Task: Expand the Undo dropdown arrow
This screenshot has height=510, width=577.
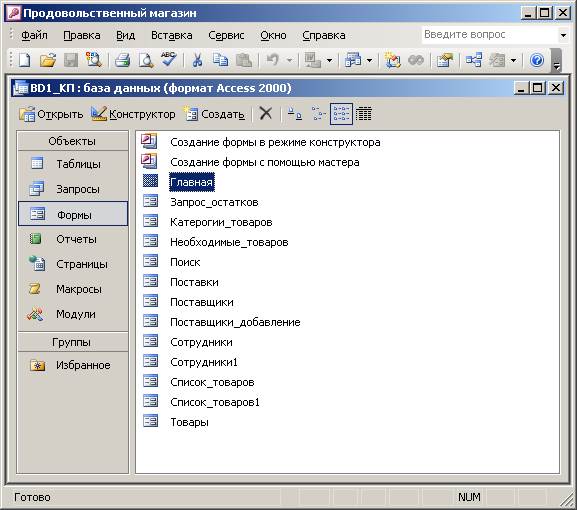Action: [x=289, y=60]
